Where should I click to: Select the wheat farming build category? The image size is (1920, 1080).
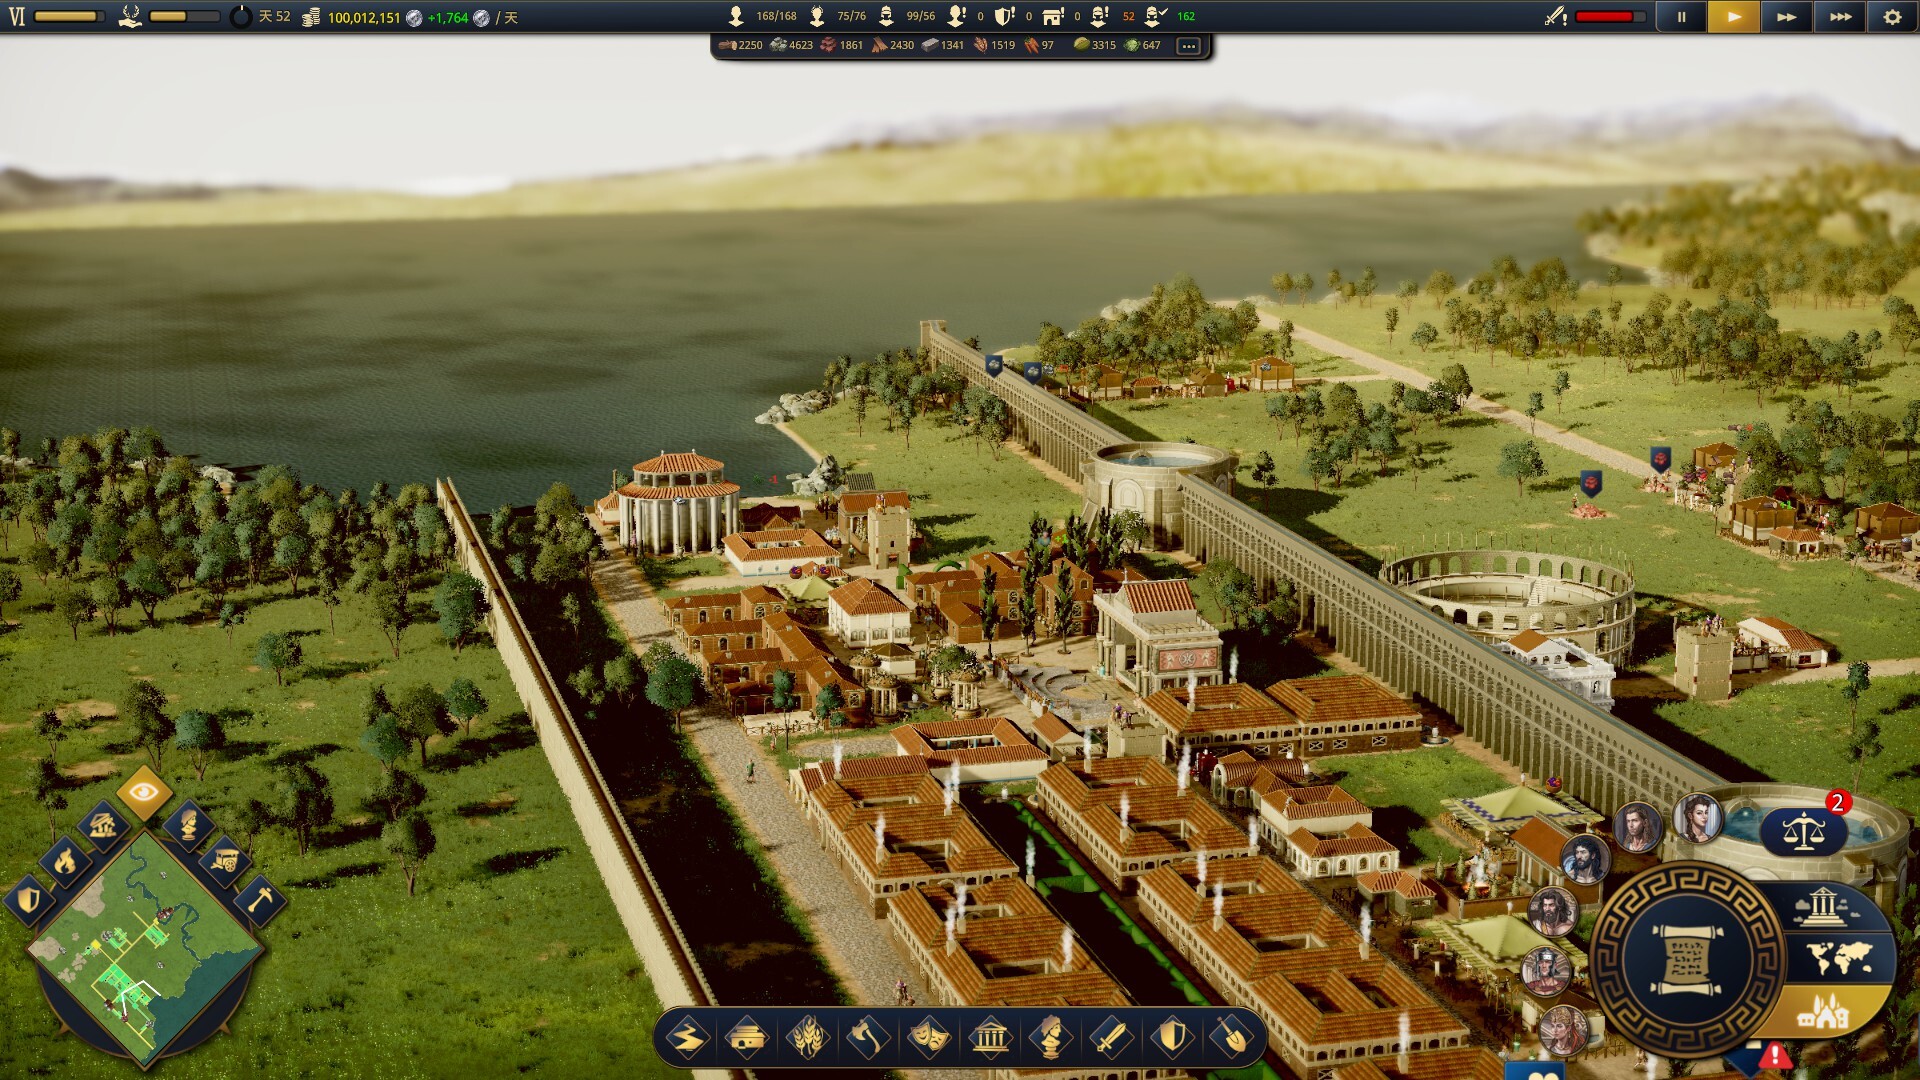(808, 1038)
